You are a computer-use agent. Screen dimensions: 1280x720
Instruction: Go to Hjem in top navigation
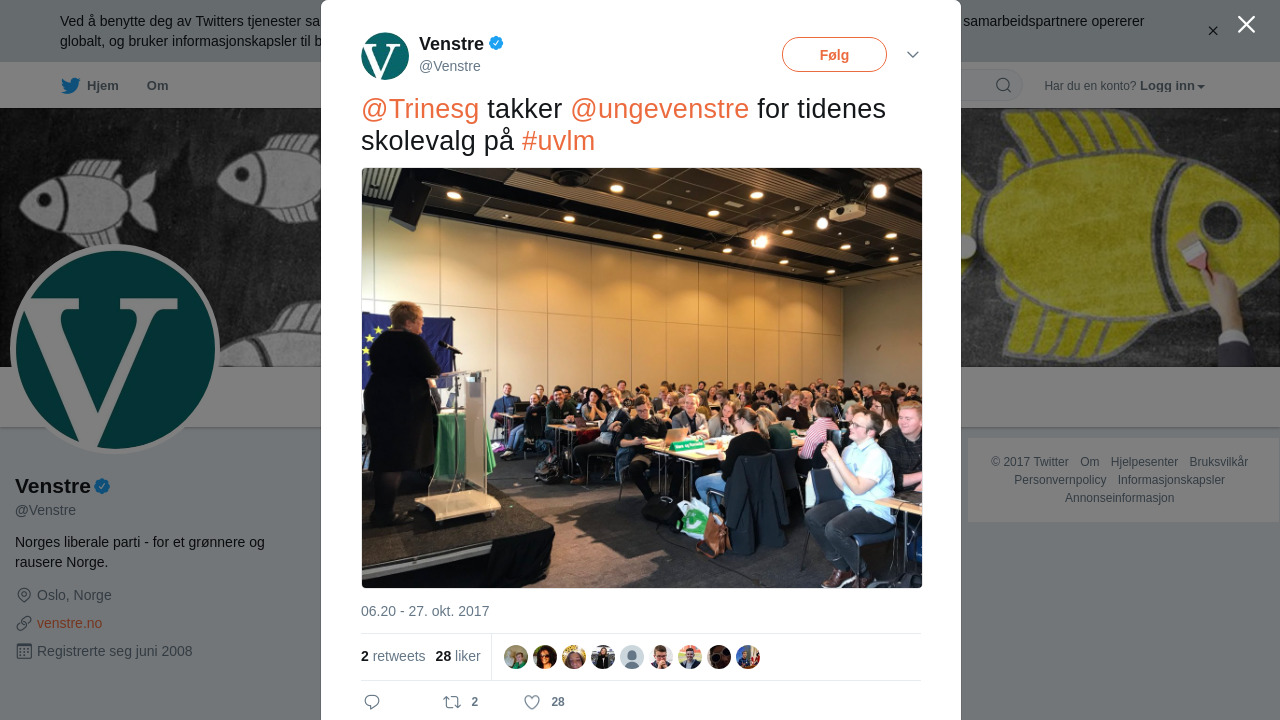click(102, 86)
